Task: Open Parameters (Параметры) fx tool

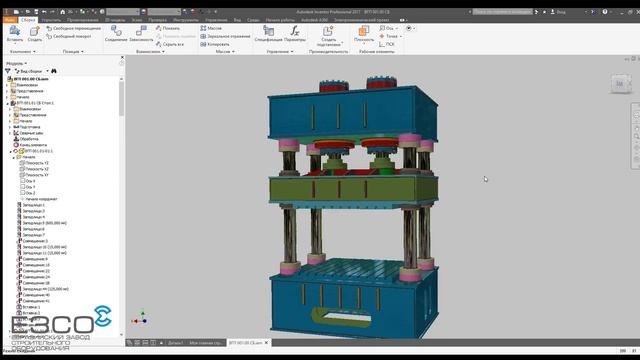Action: coord(295,34)
